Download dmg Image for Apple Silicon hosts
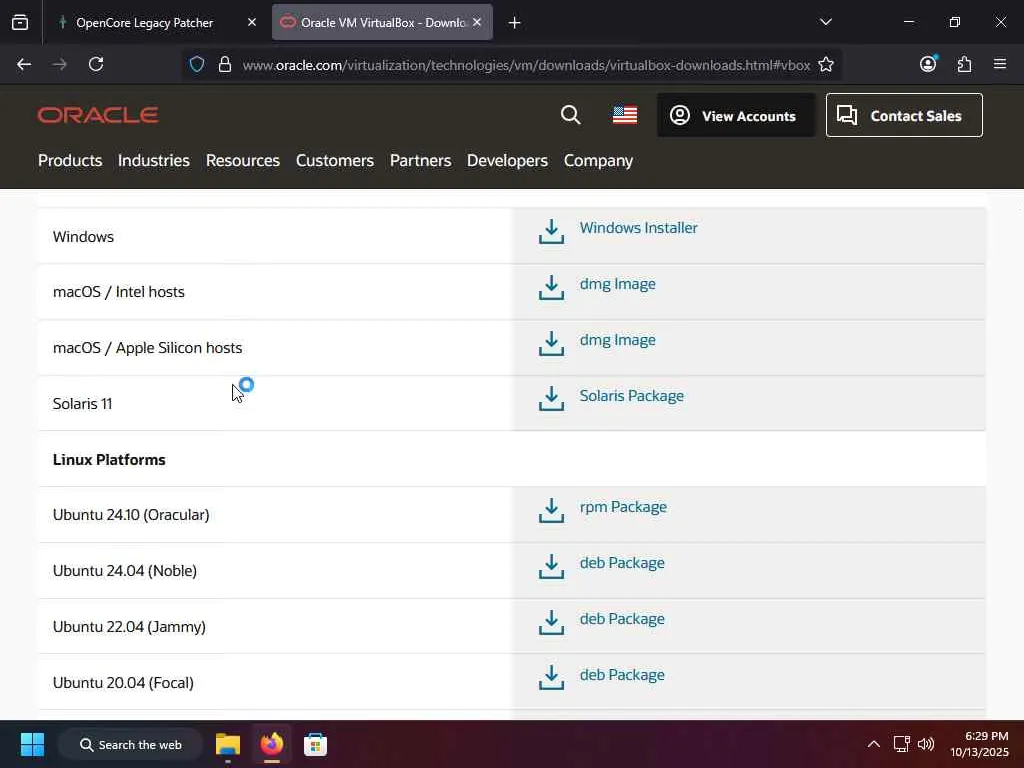 (617, 340)
